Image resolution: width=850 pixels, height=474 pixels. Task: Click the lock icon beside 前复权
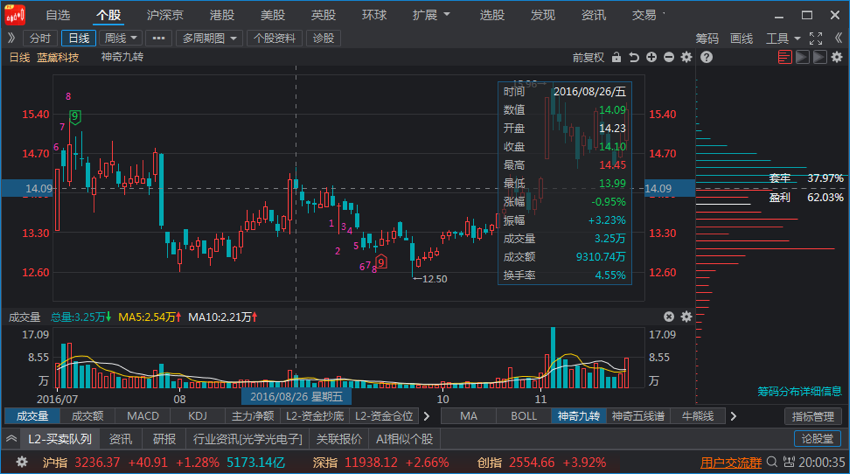point(616,57)
